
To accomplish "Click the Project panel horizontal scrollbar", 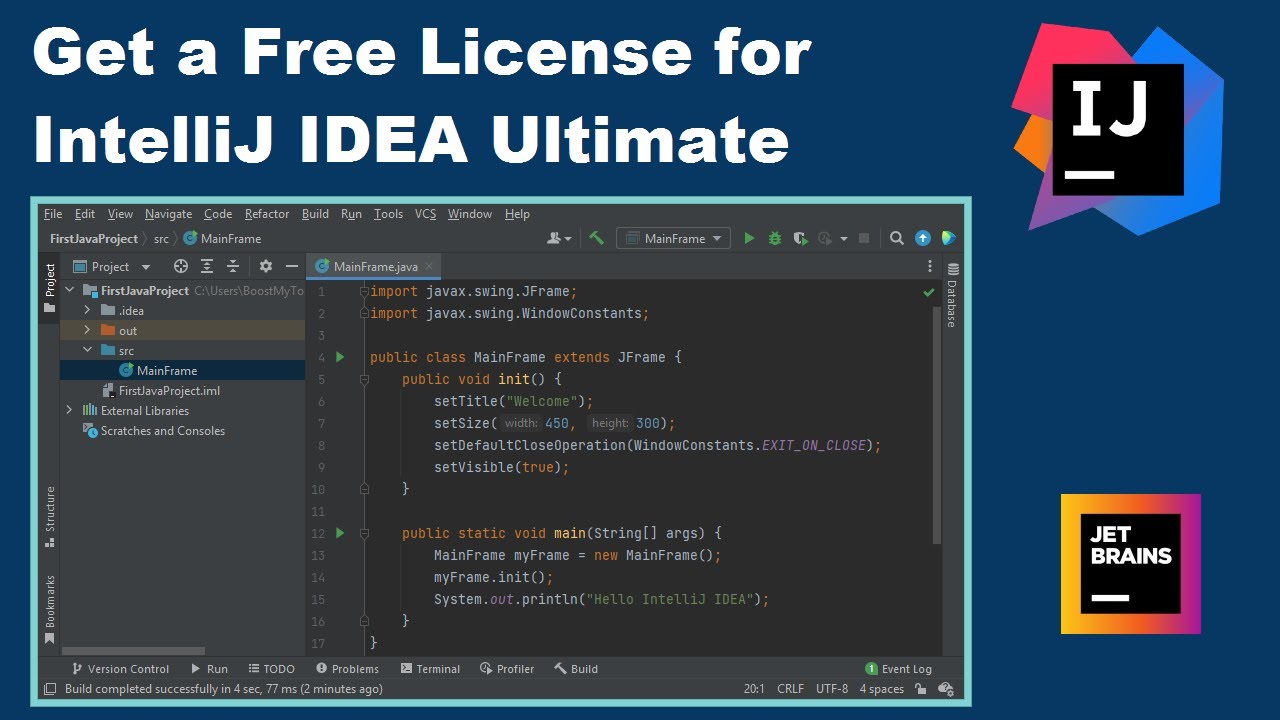I will tap(133, 651).
